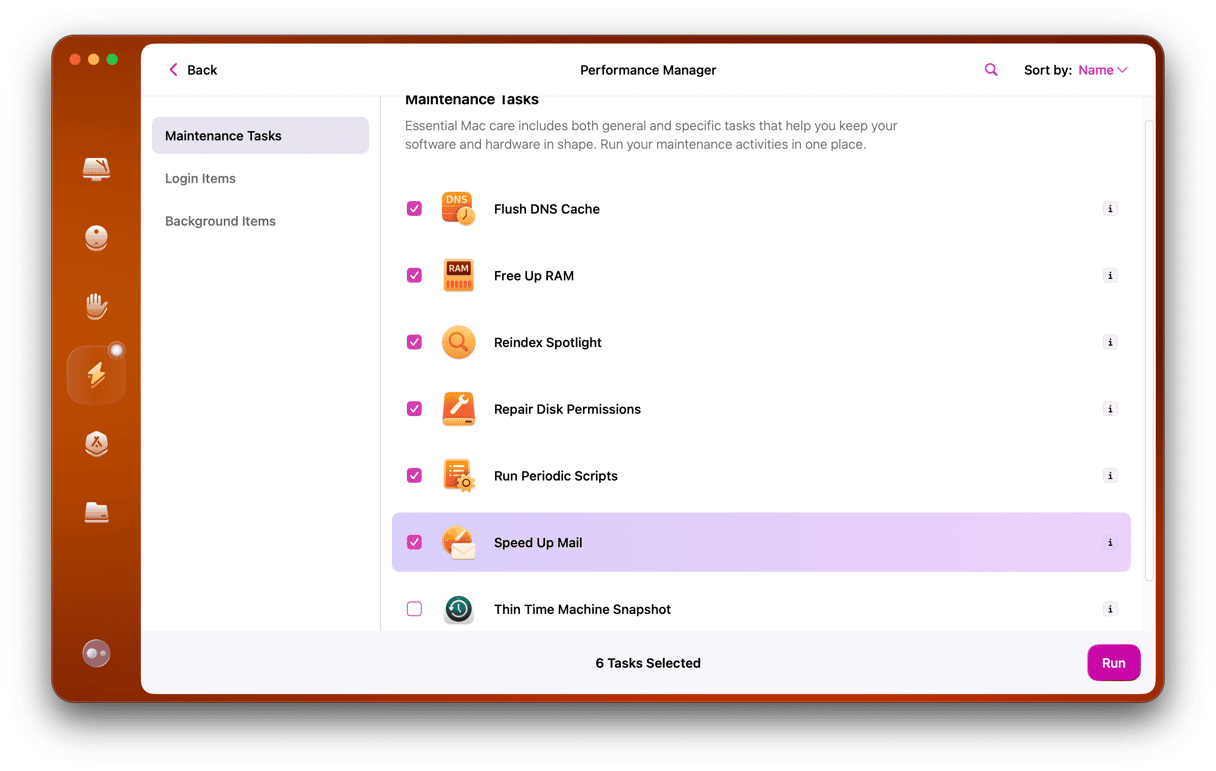Click the Thin Time Machine Snapshot label
This screenshot has height=771, width=1216.
pyautogui.click(x=582, y=609)
